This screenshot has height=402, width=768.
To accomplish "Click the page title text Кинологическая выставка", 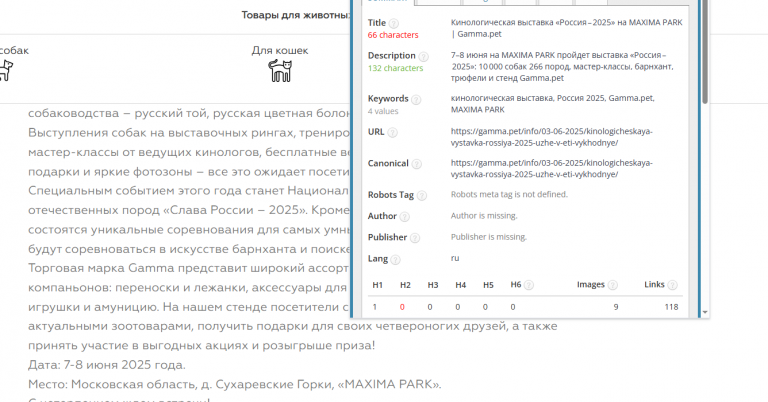I will pyautogui.click(x=567, y=28).
